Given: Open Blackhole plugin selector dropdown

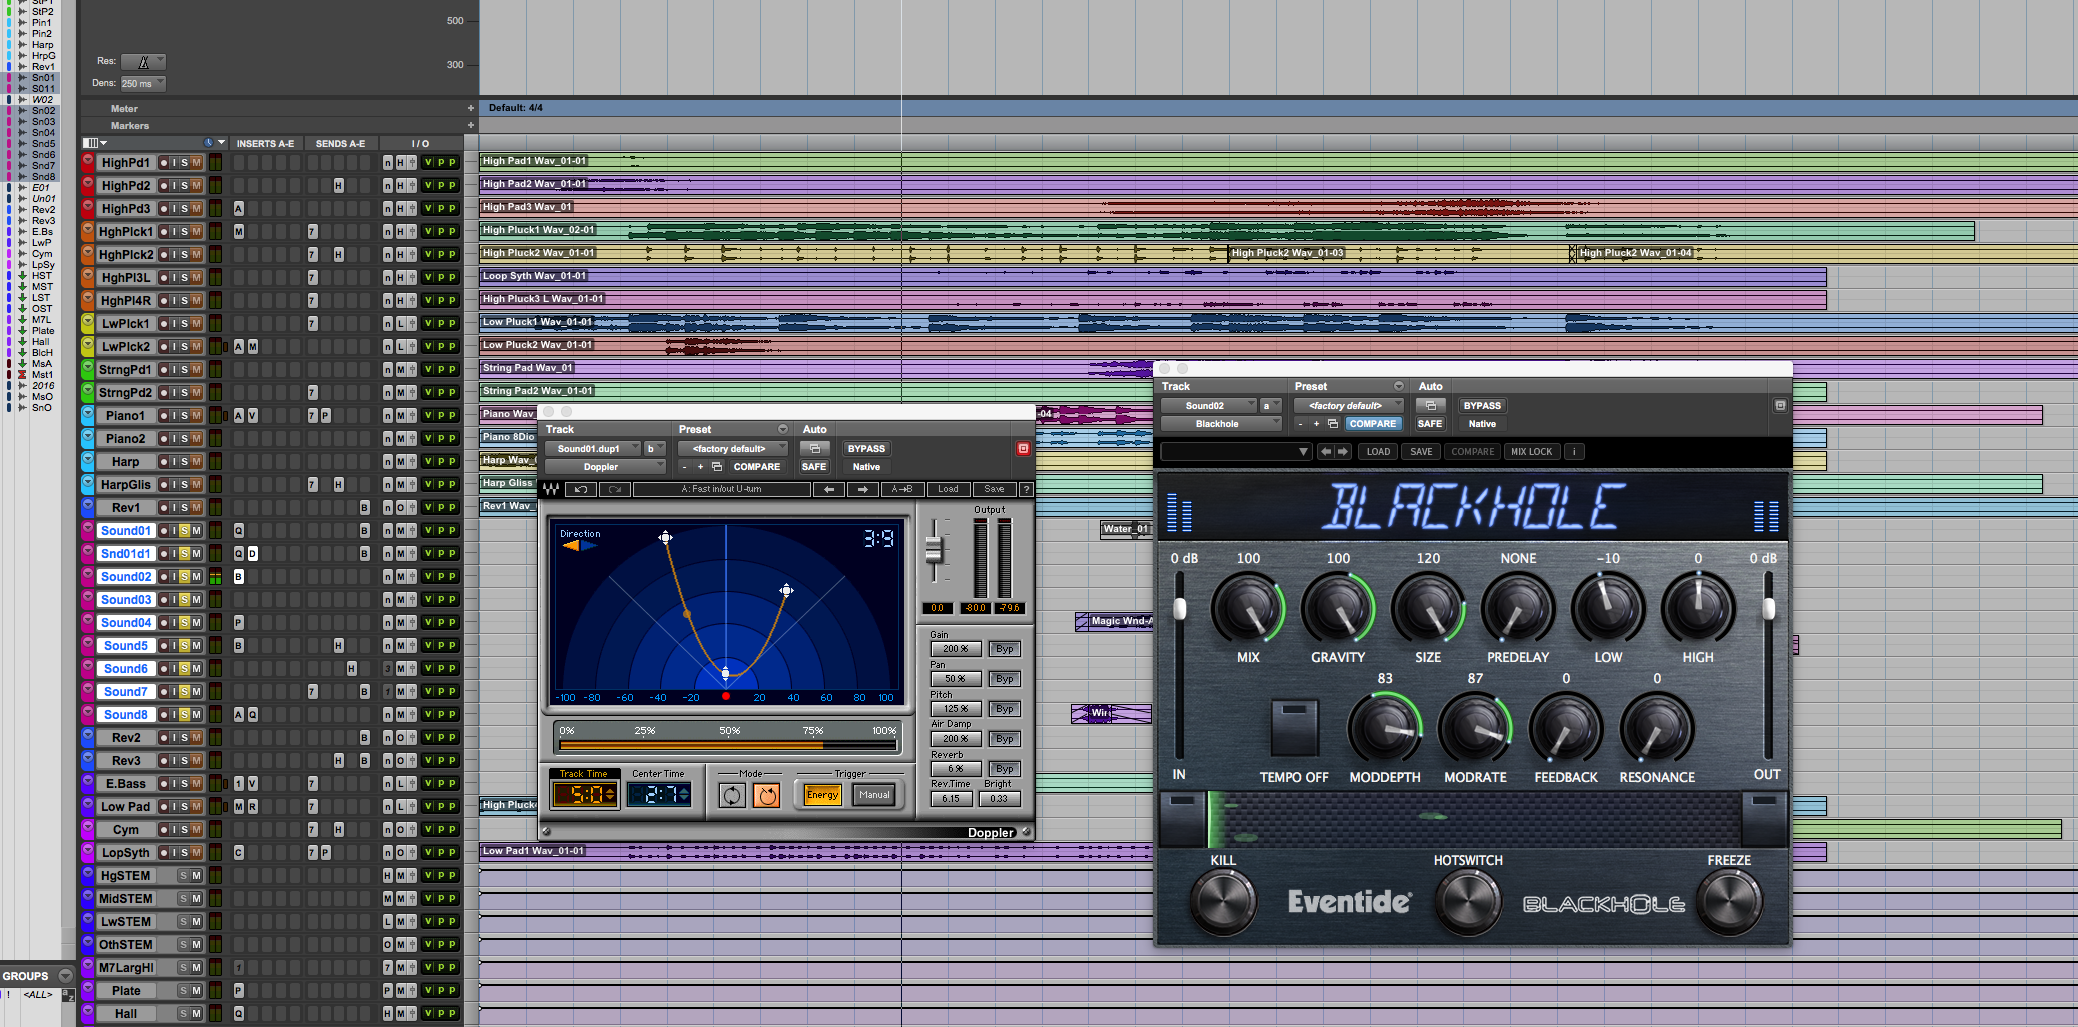Looking at the screenshot, I should point(1221,424).
